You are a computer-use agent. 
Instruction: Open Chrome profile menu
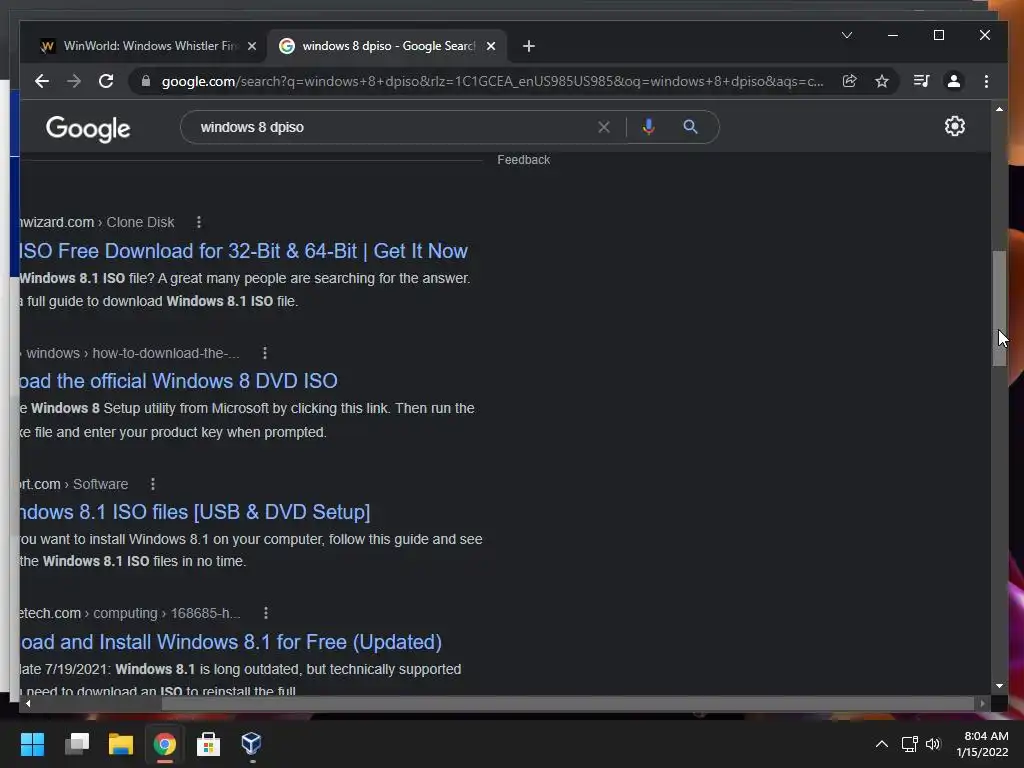pos(953,81)
